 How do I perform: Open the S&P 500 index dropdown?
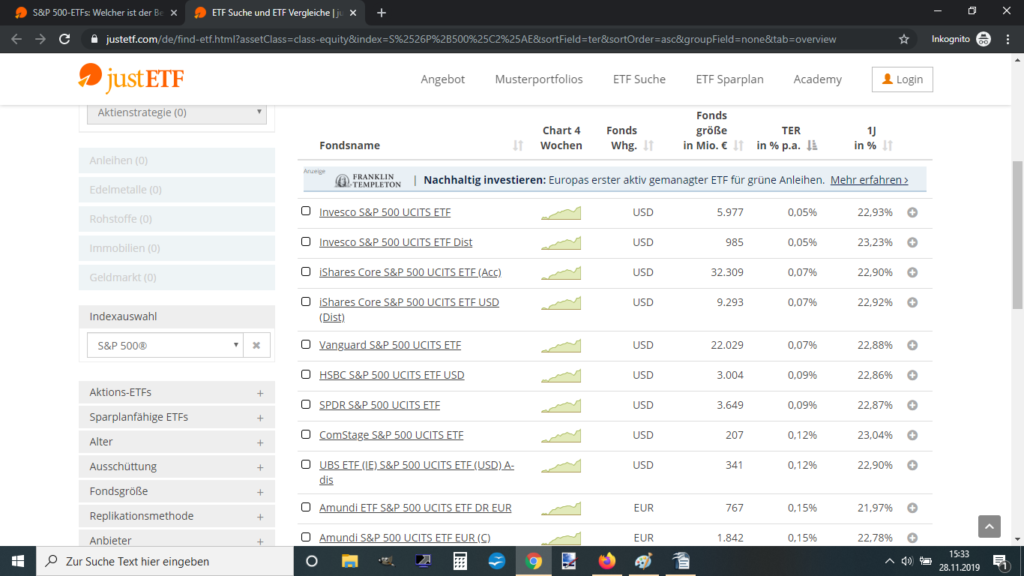165,345
